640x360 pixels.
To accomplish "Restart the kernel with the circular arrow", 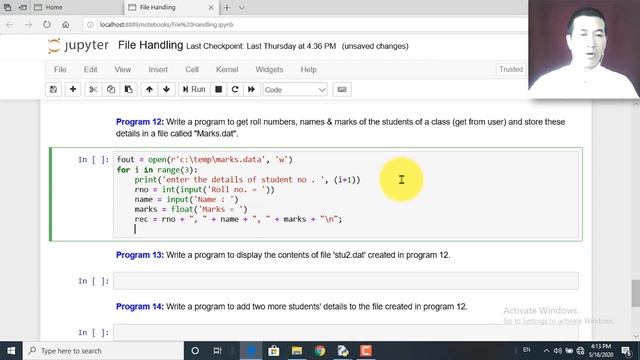I will [235, 89].
